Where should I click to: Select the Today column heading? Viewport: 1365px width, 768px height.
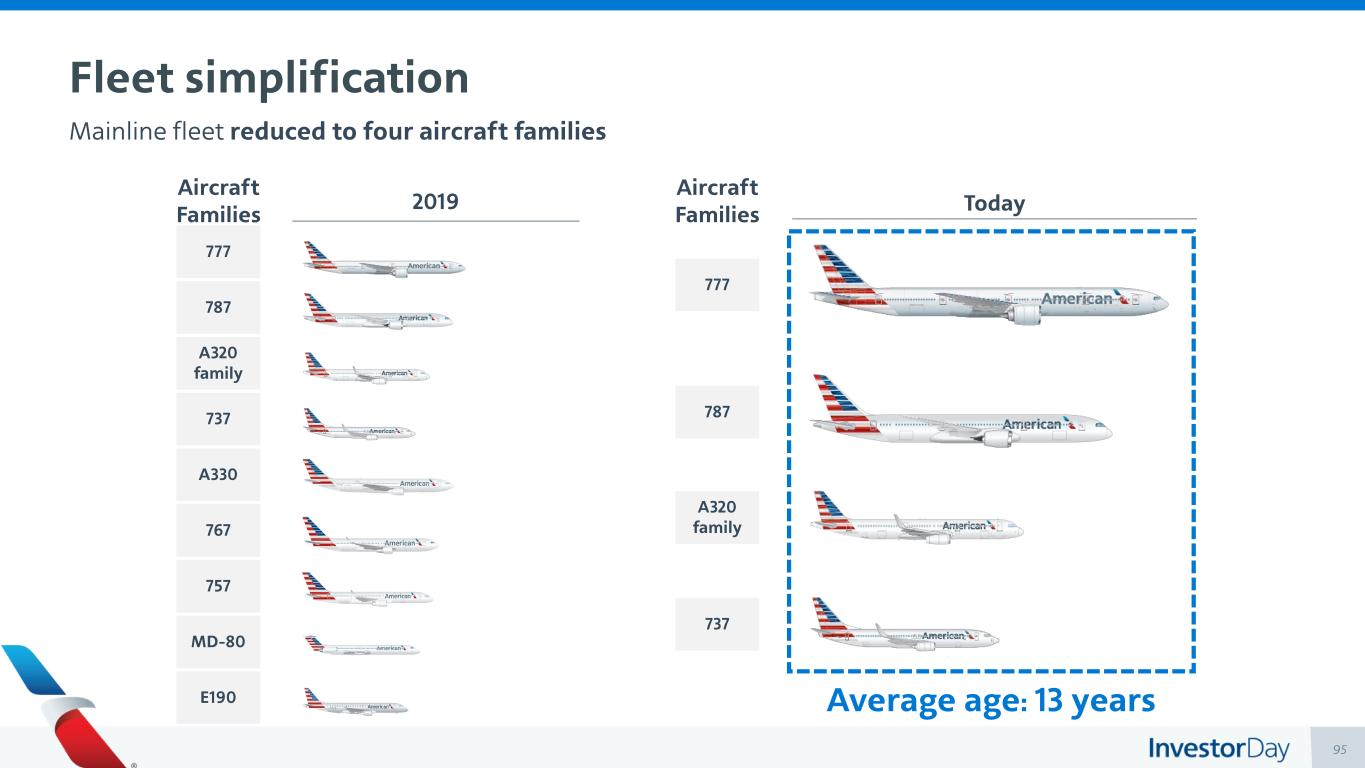coord(994,204)
